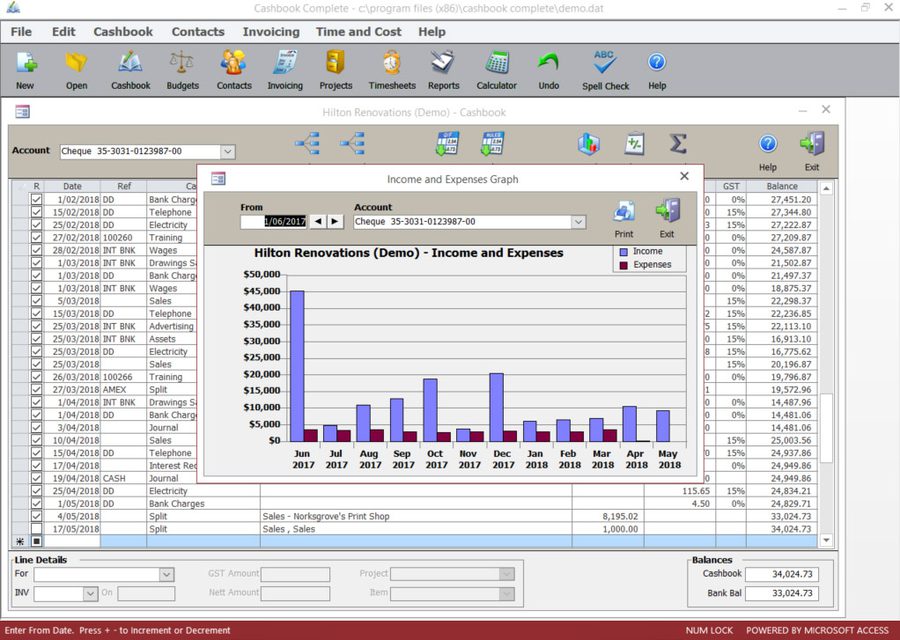The image size is (900, 640).
Task: Click the From date field in graph dialog
Action: click(274, 222)
